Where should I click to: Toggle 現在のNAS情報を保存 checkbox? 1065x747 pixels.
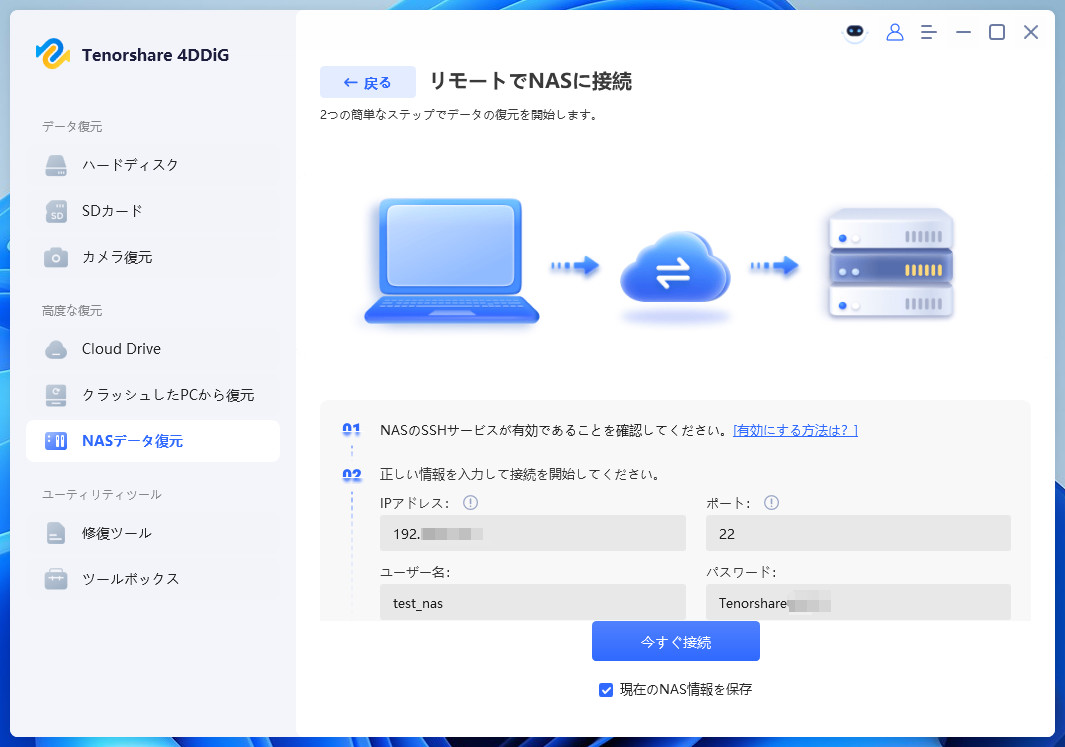(606, 690)
